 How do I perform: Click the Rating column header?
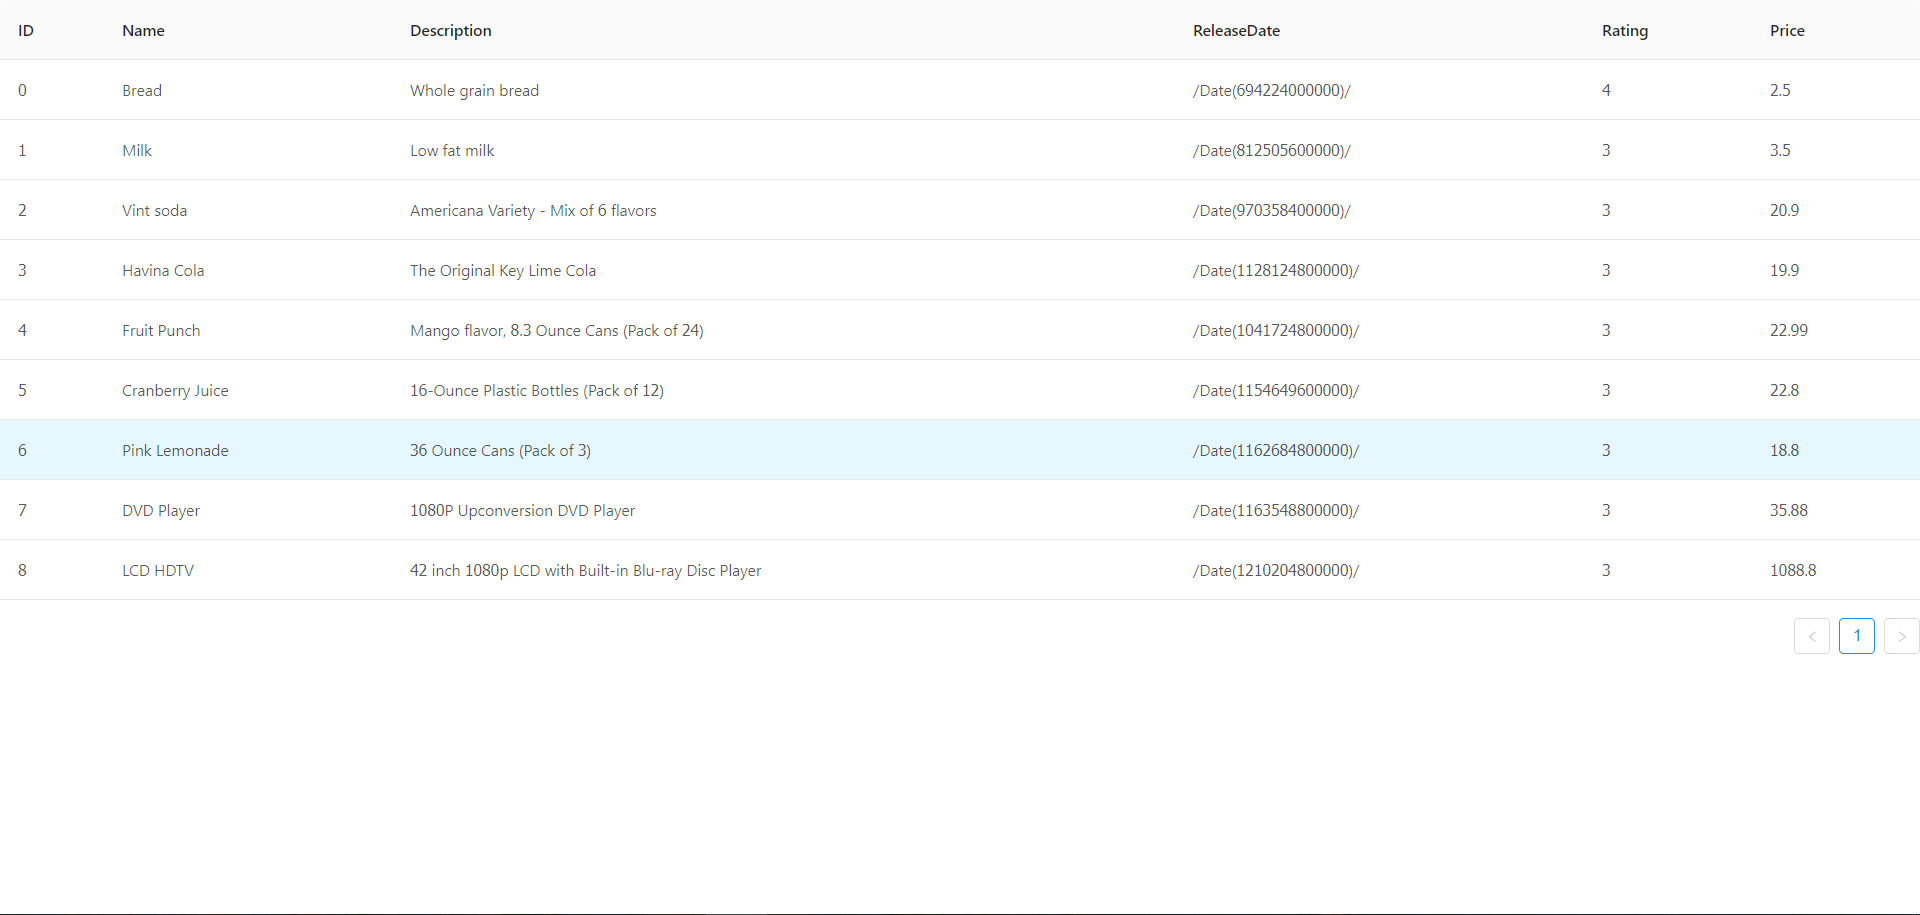tap(1624, 31)
